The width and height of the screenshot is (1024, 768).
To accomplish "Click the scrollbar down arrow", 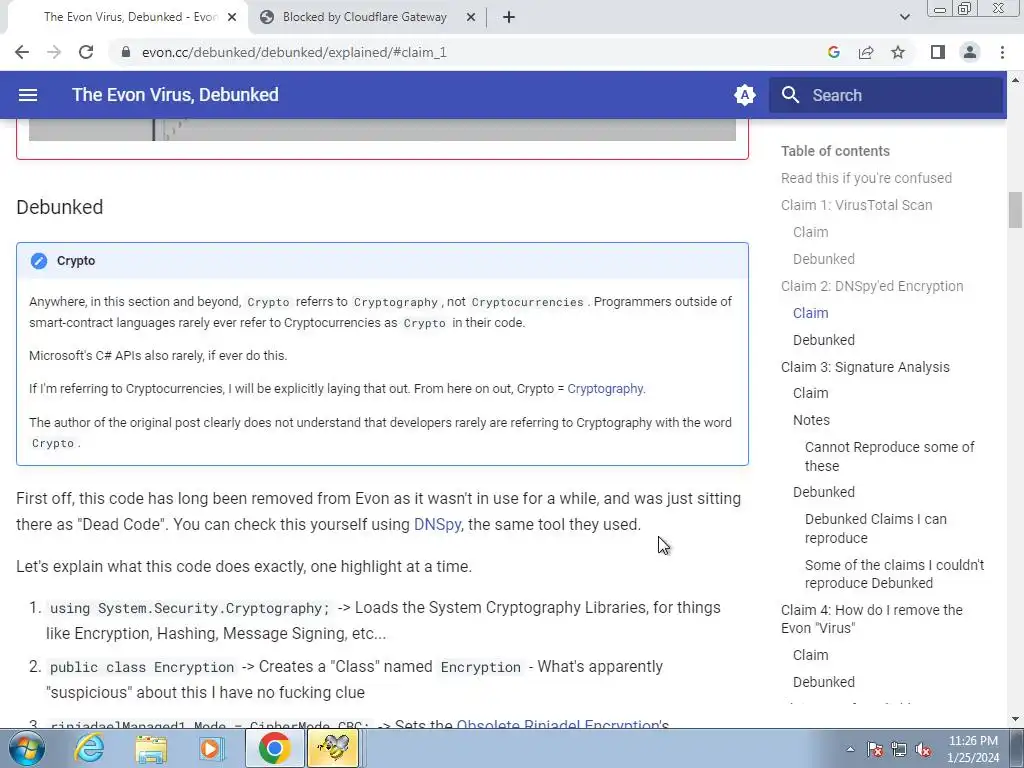I will (1015, 719).
